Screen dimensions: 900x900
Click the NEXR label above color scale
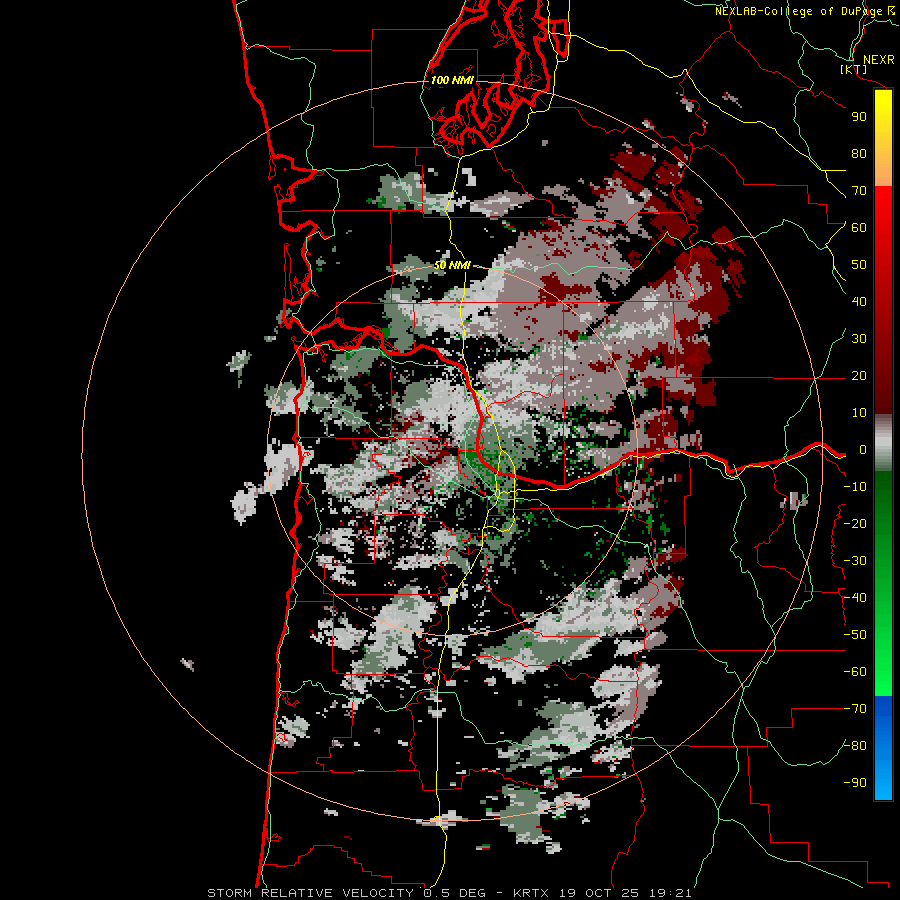click(878, 60)
